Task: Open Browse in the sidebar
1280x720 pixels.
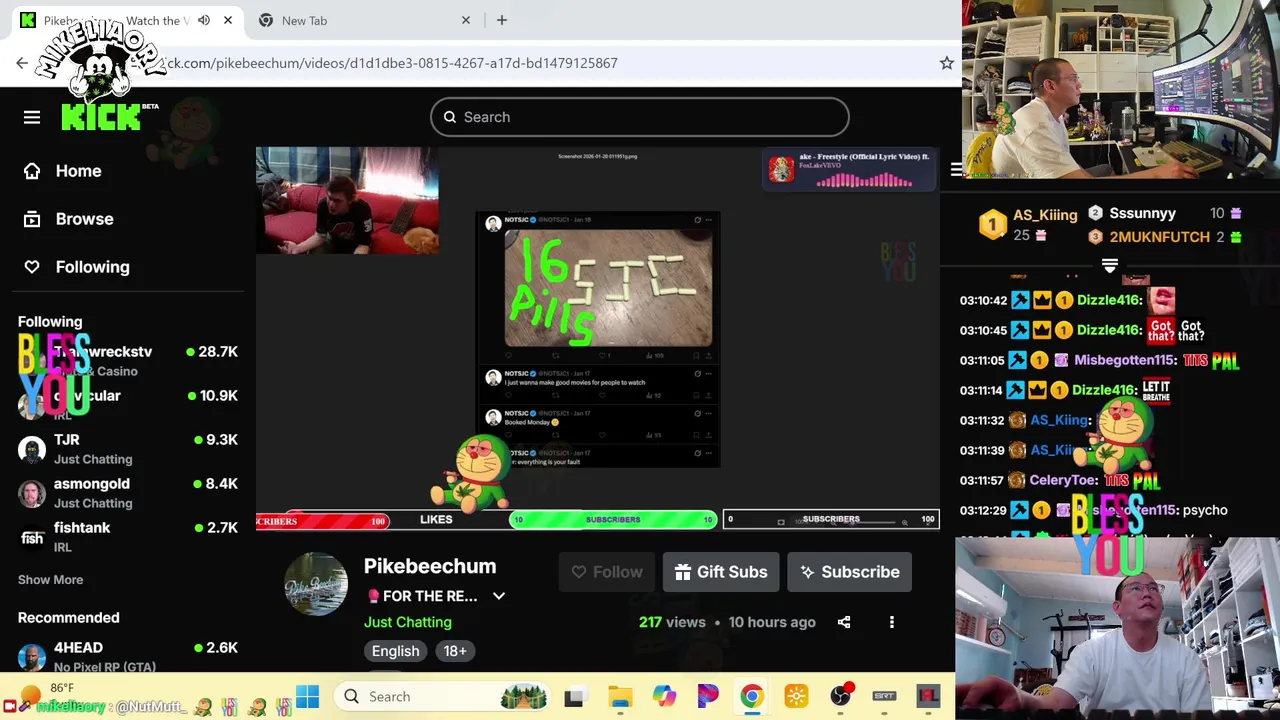Action: 84,219
